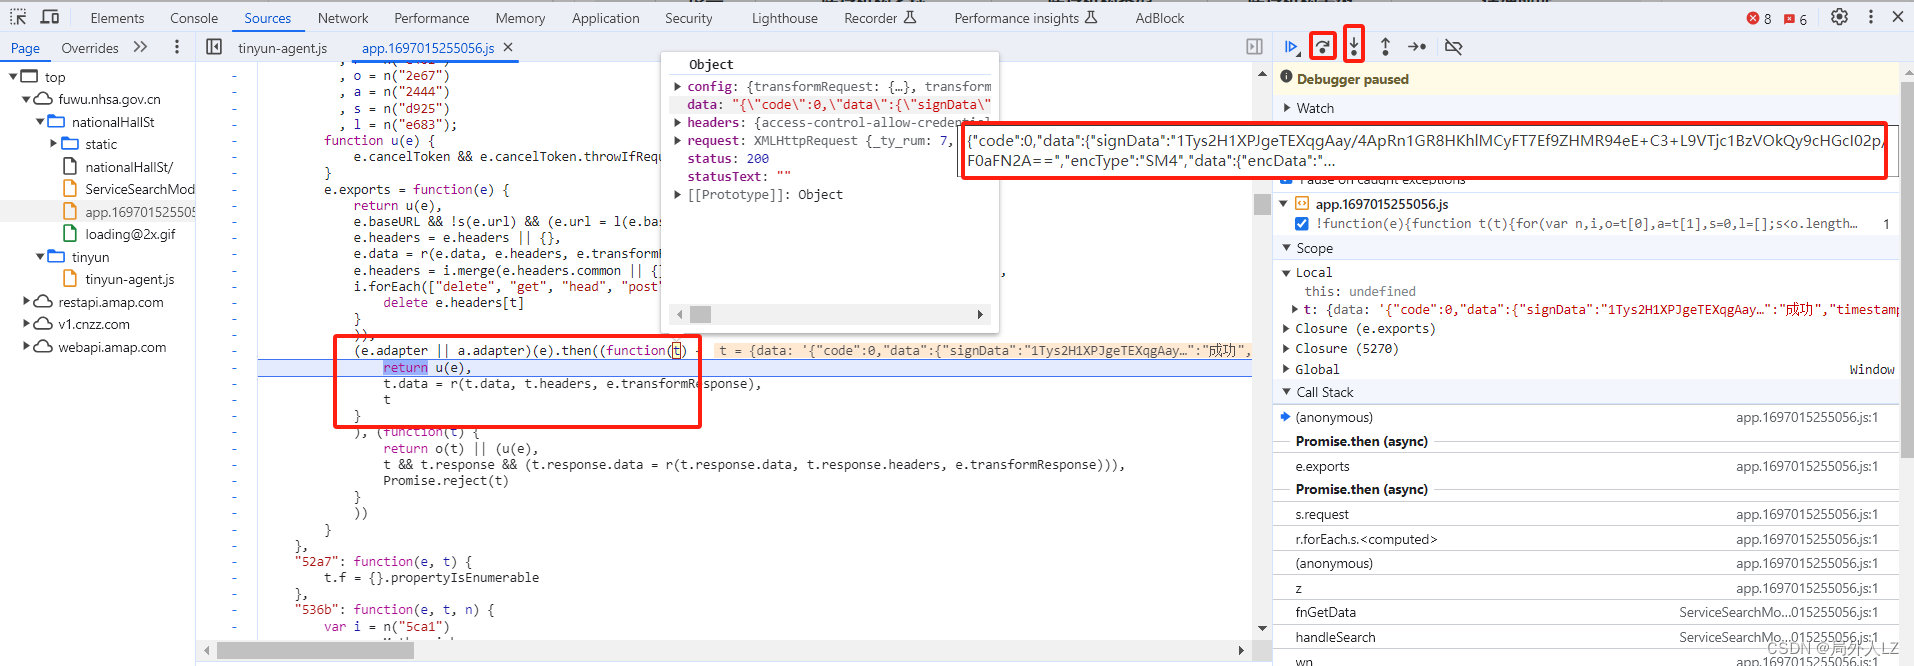The image size is (1914, 666).
Task: Toggle debugger sidebar panel icon
Action: pyautogui.click(x=1254, y=46)
